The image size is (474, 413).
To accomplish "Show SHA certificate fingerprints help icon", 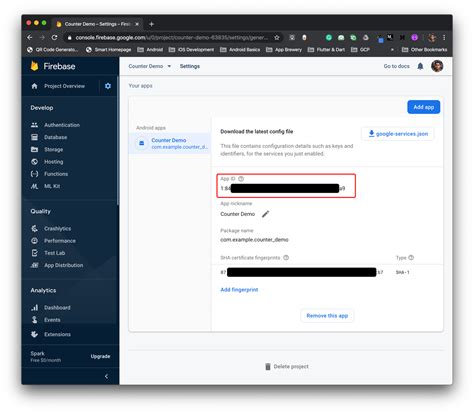I will pos(286,257).
